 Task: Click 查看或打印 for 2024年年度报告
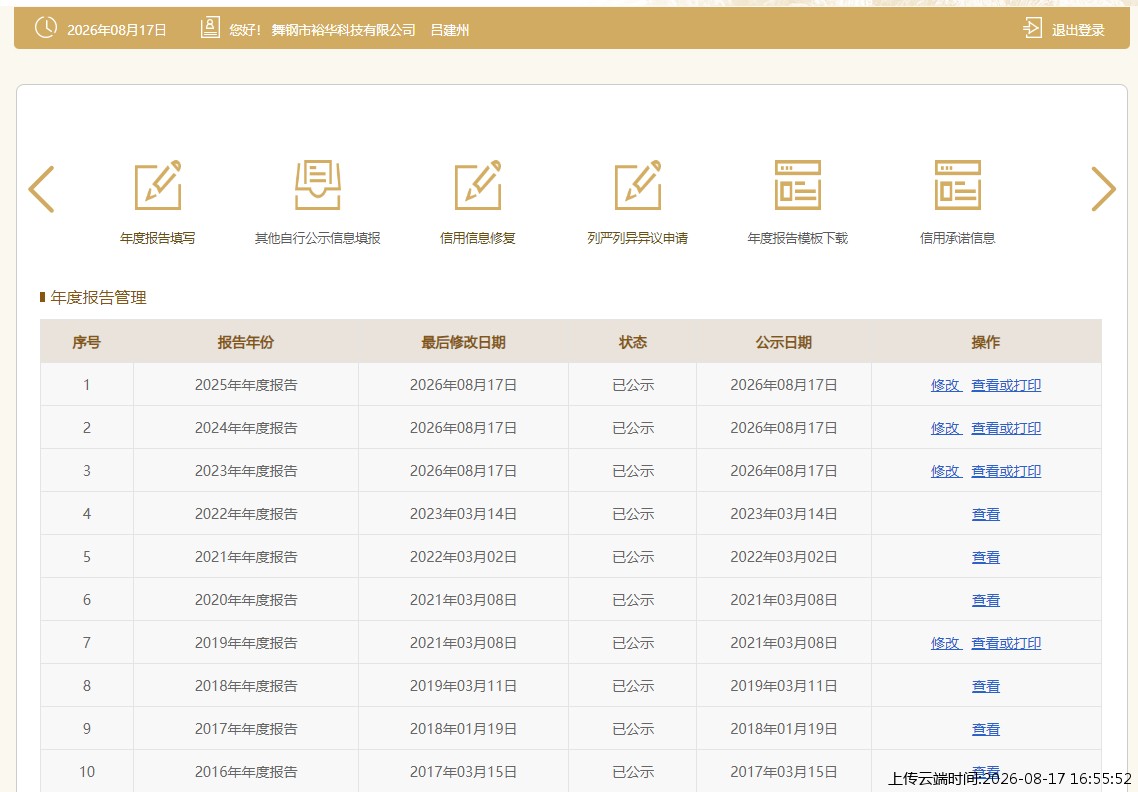click(x=1006, y=428)
